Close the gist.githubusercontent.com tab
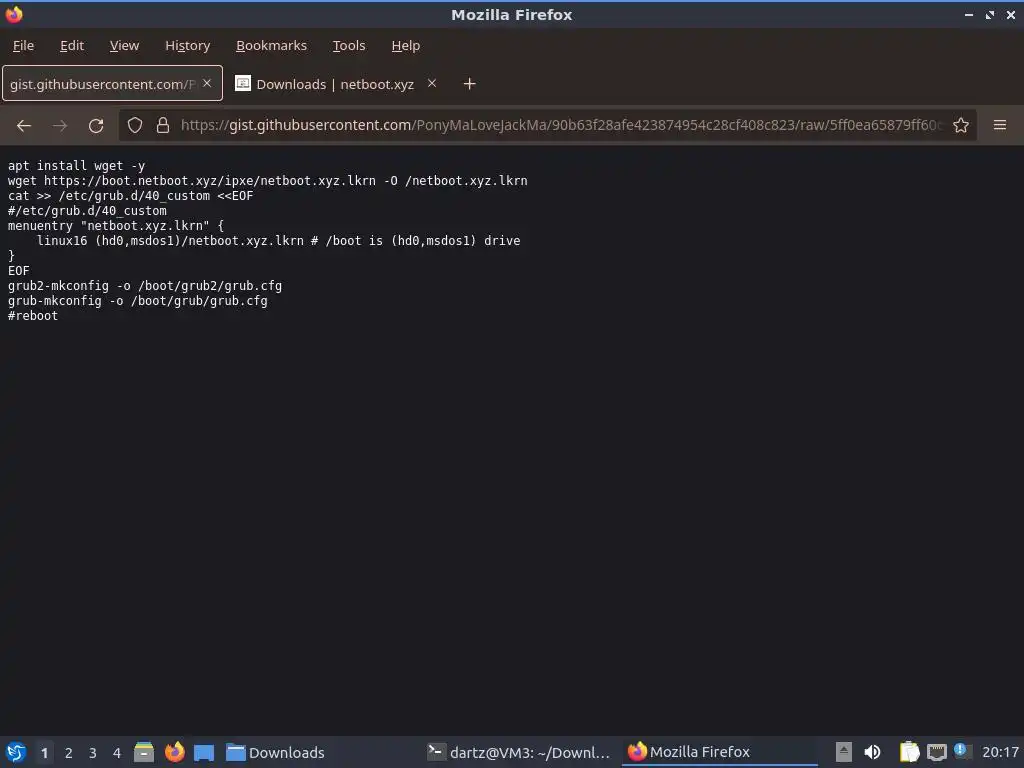The width and height of the screenshot is (1024, 768). pos(207,83)
